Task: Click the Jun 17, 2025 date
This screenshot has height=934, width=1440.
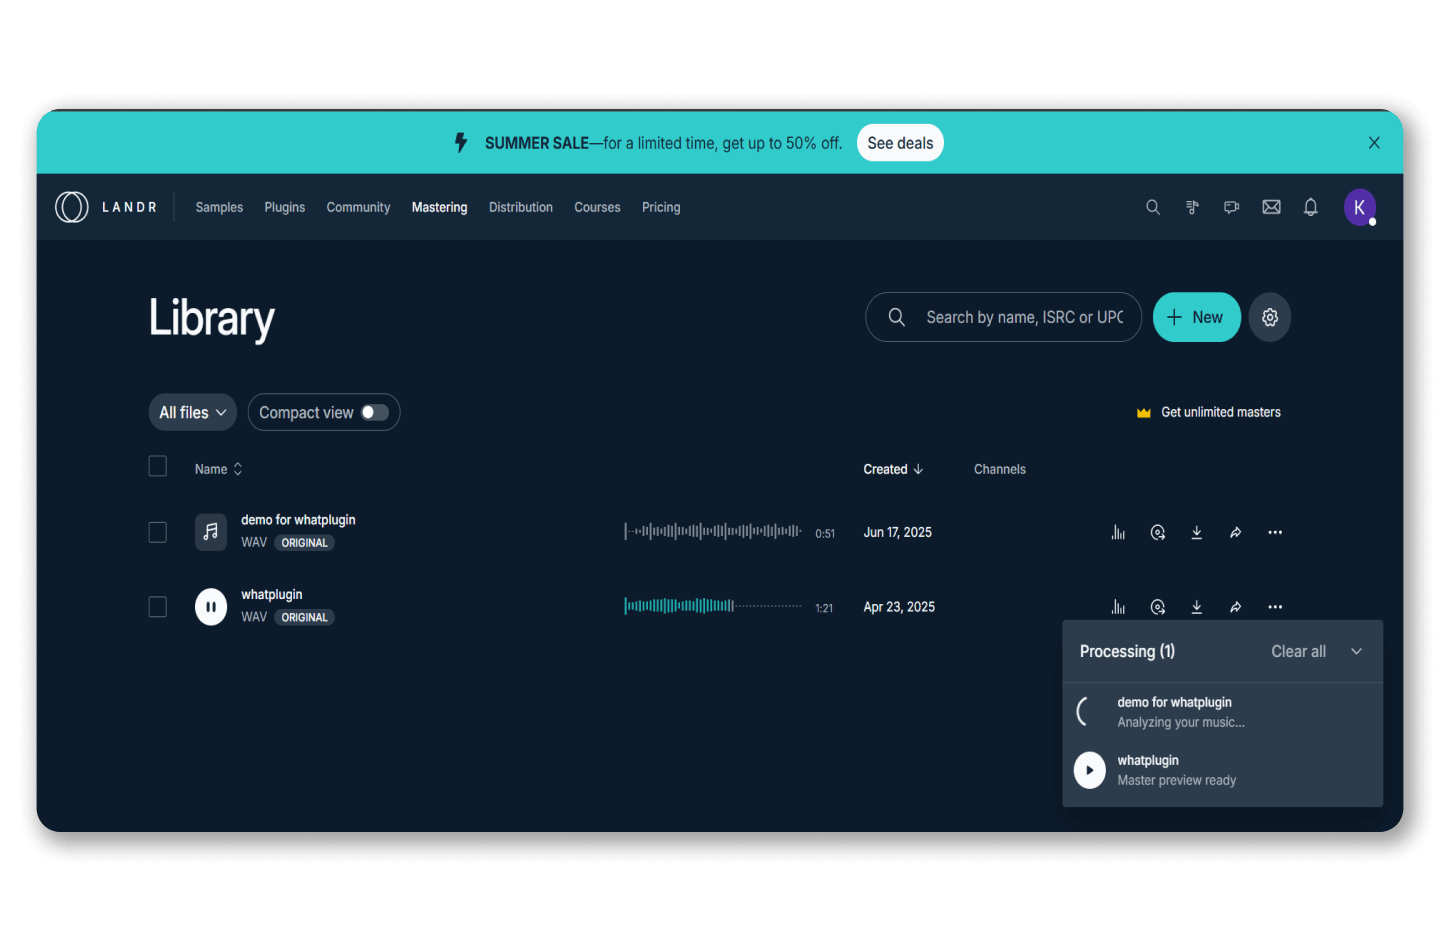Action: (x=898, y=532)
